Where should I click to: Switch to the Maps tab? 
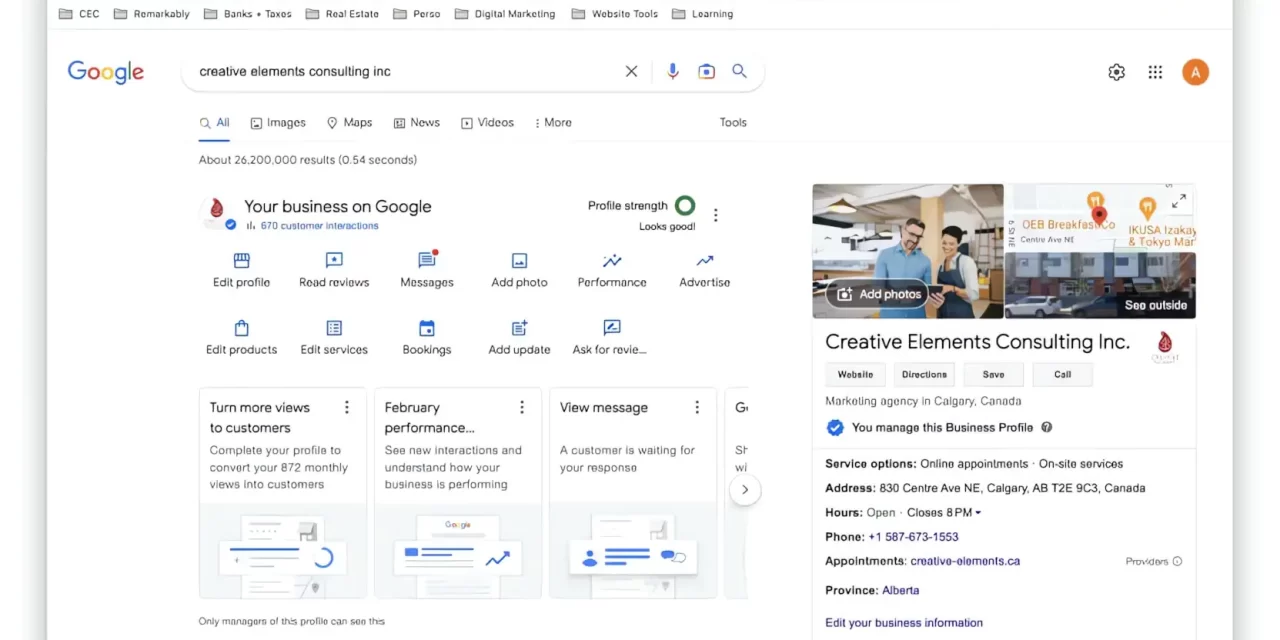349,122
